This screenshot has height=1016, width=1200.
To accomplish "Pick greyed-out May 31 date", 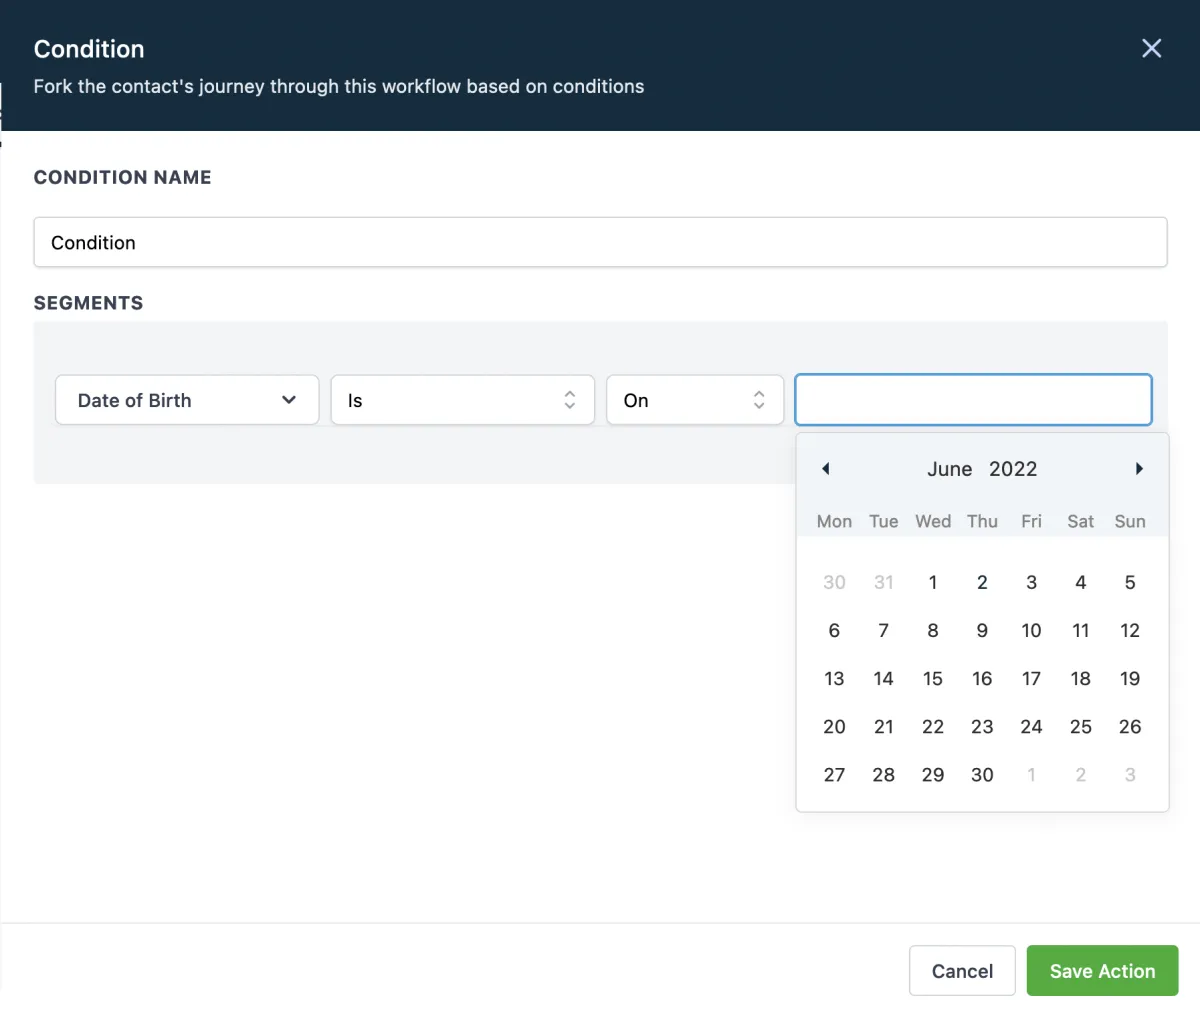I will coord(883,583).
